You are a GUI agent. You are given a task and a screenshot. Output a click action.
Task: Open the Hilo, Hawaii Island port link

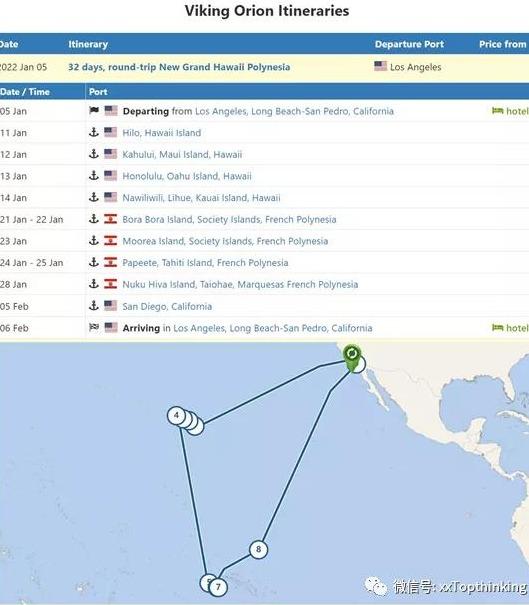pos(162,133)
